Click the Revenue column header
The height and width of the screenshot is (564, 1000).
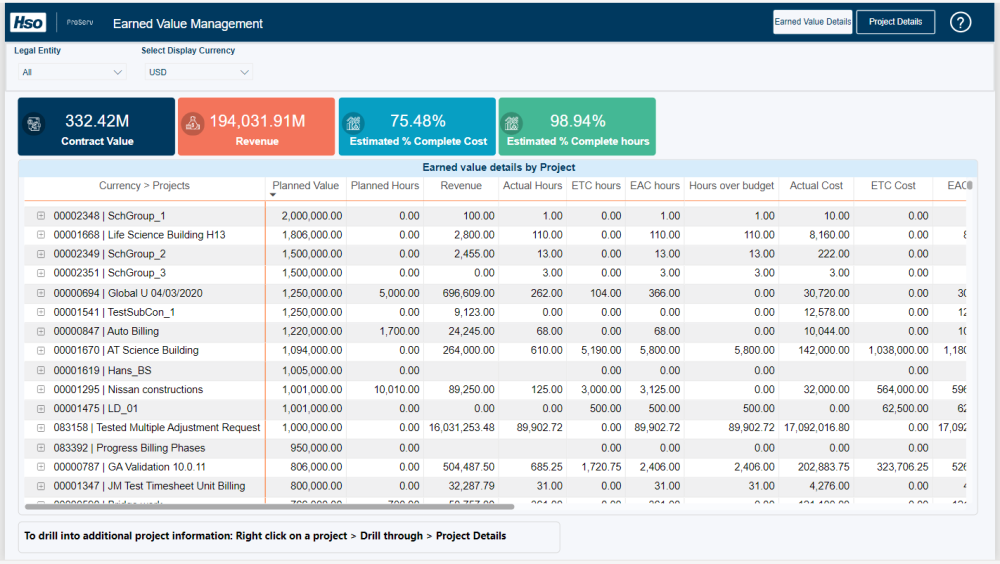[460, 186]
